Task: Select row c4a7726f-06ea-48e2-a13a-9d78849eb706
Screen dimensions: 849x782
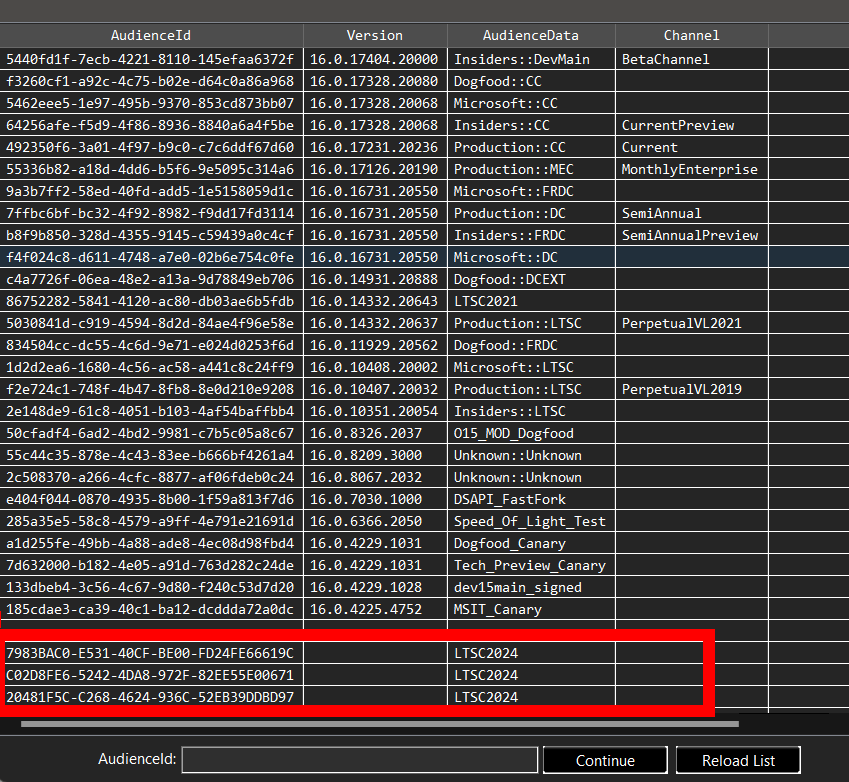Action: click(x=424, y=279)
